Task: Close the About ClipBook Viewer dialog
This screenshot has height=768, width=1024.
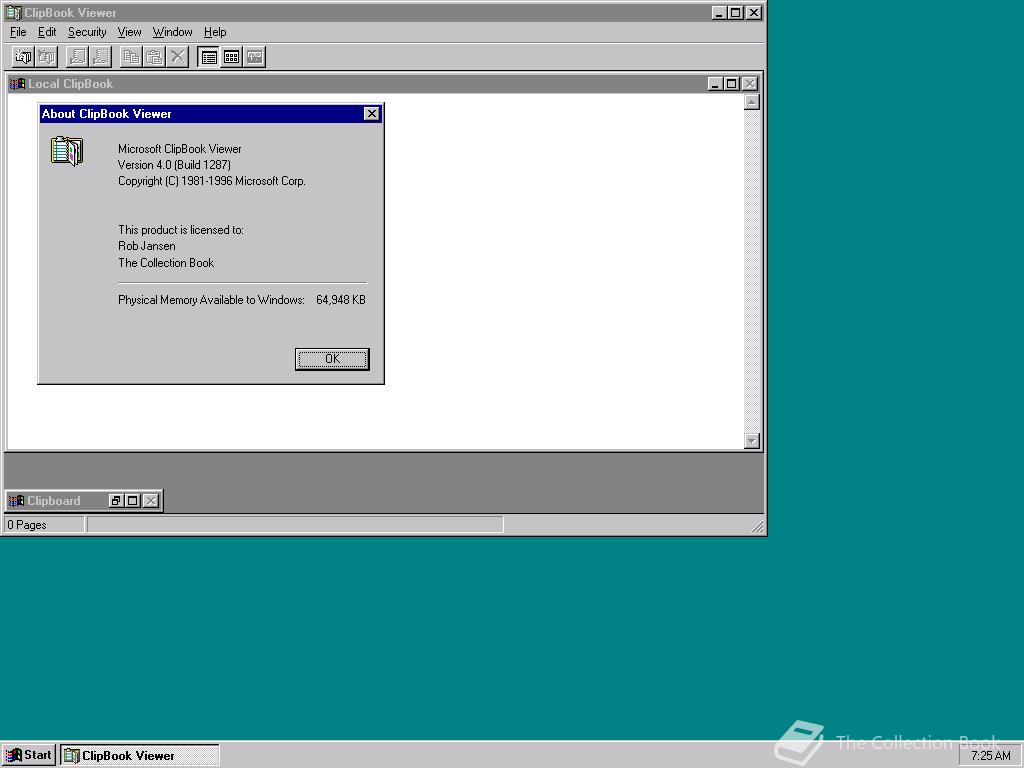Action: pyautogui.click(x=372, y=114)
